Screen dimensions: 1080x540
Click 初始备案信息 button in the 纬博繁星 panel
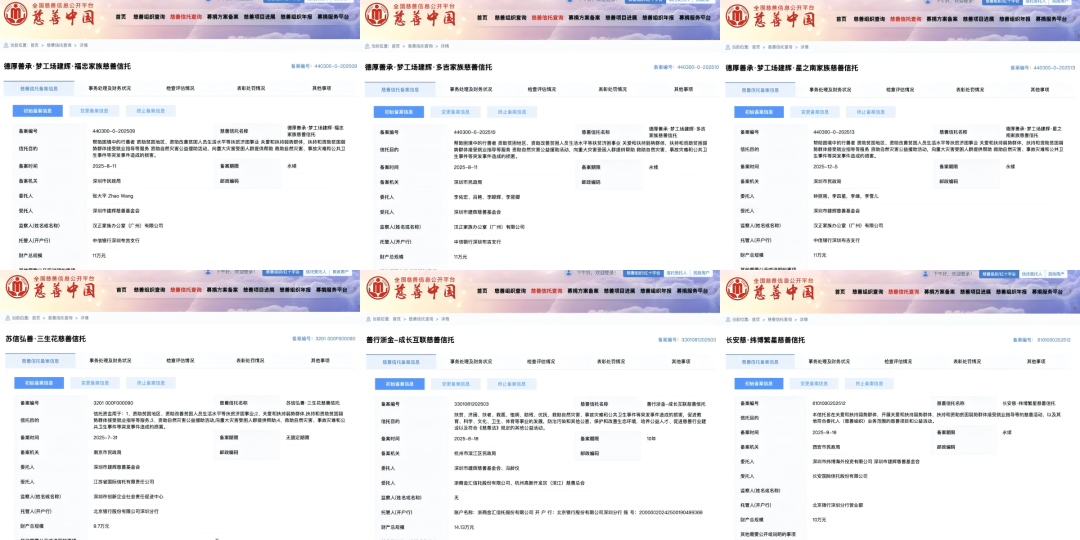point(759,384)
